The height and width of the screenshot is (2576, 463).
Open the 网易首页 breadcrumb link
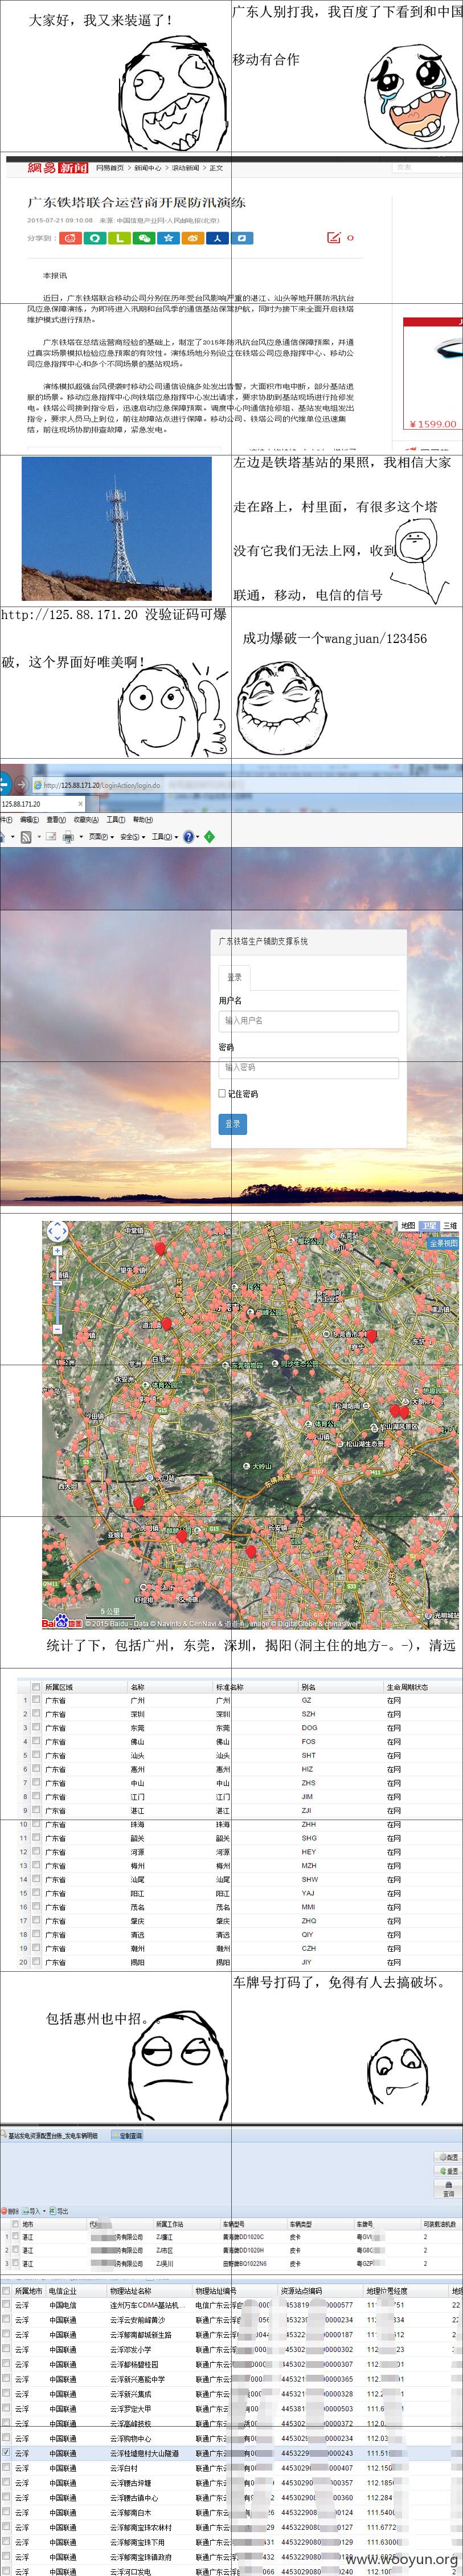click(110, 168)
